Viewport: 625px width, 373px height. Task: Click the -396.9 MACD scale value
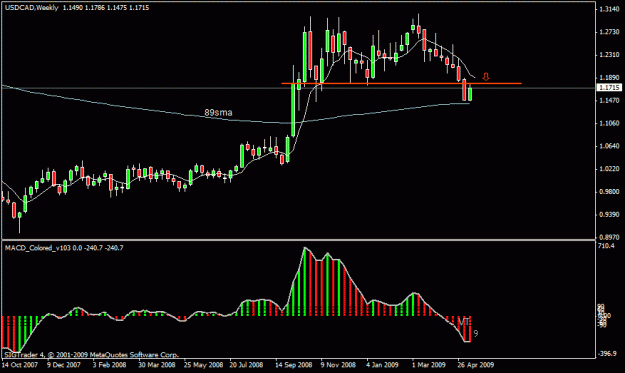[607, 353]
